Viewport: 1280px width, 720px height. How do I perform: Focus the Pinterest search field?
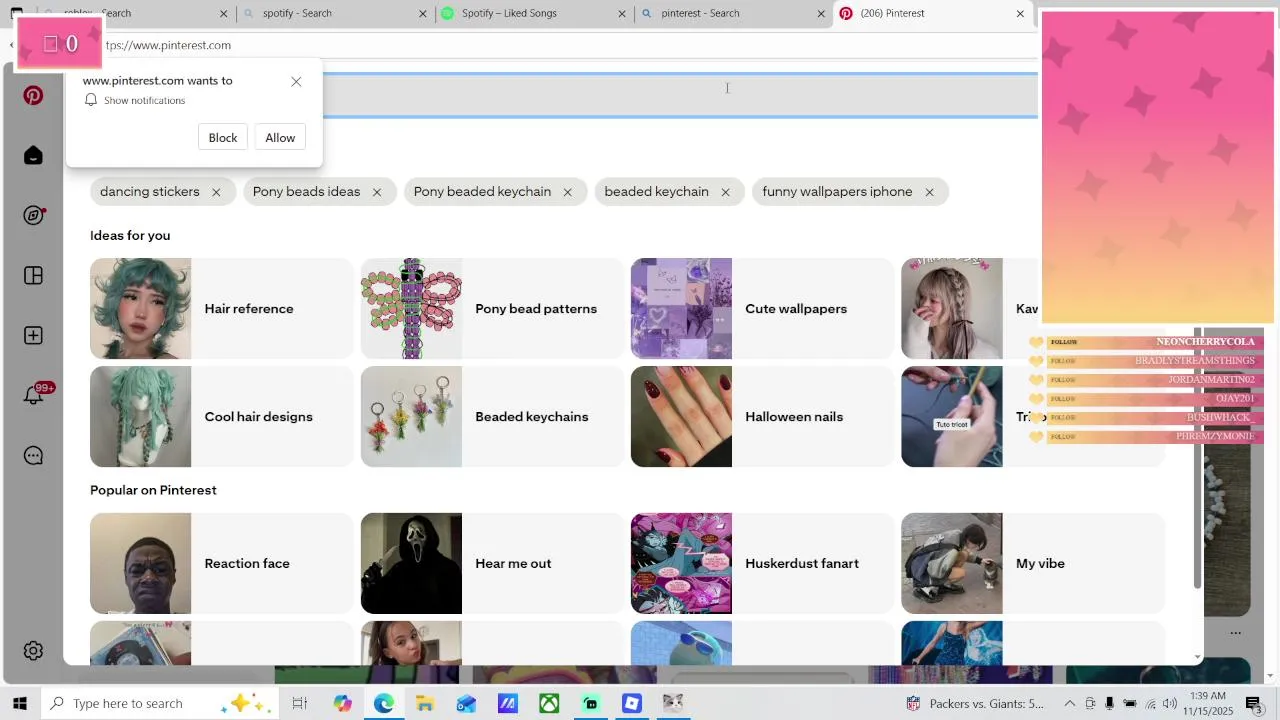point(680,95)
